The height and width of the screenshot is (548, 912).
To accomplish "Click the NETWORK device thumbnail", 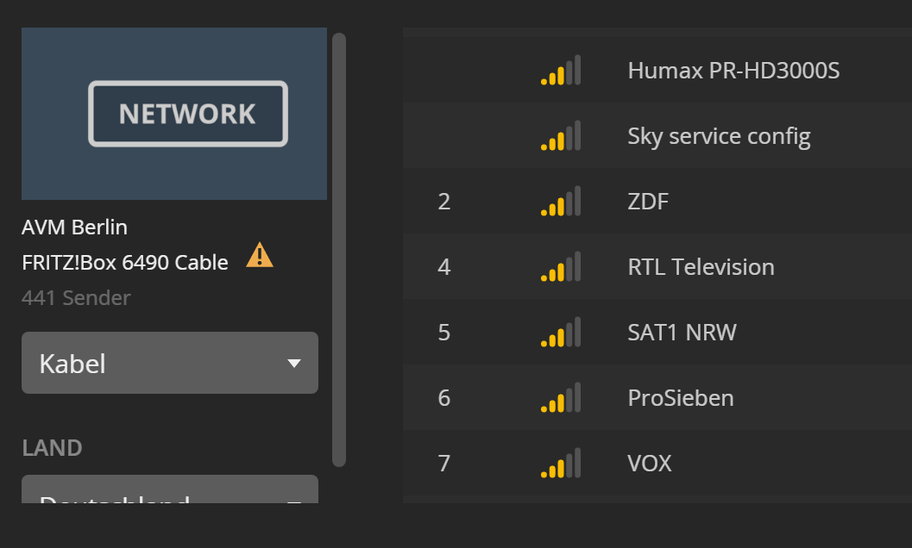I will click(174, 113).
